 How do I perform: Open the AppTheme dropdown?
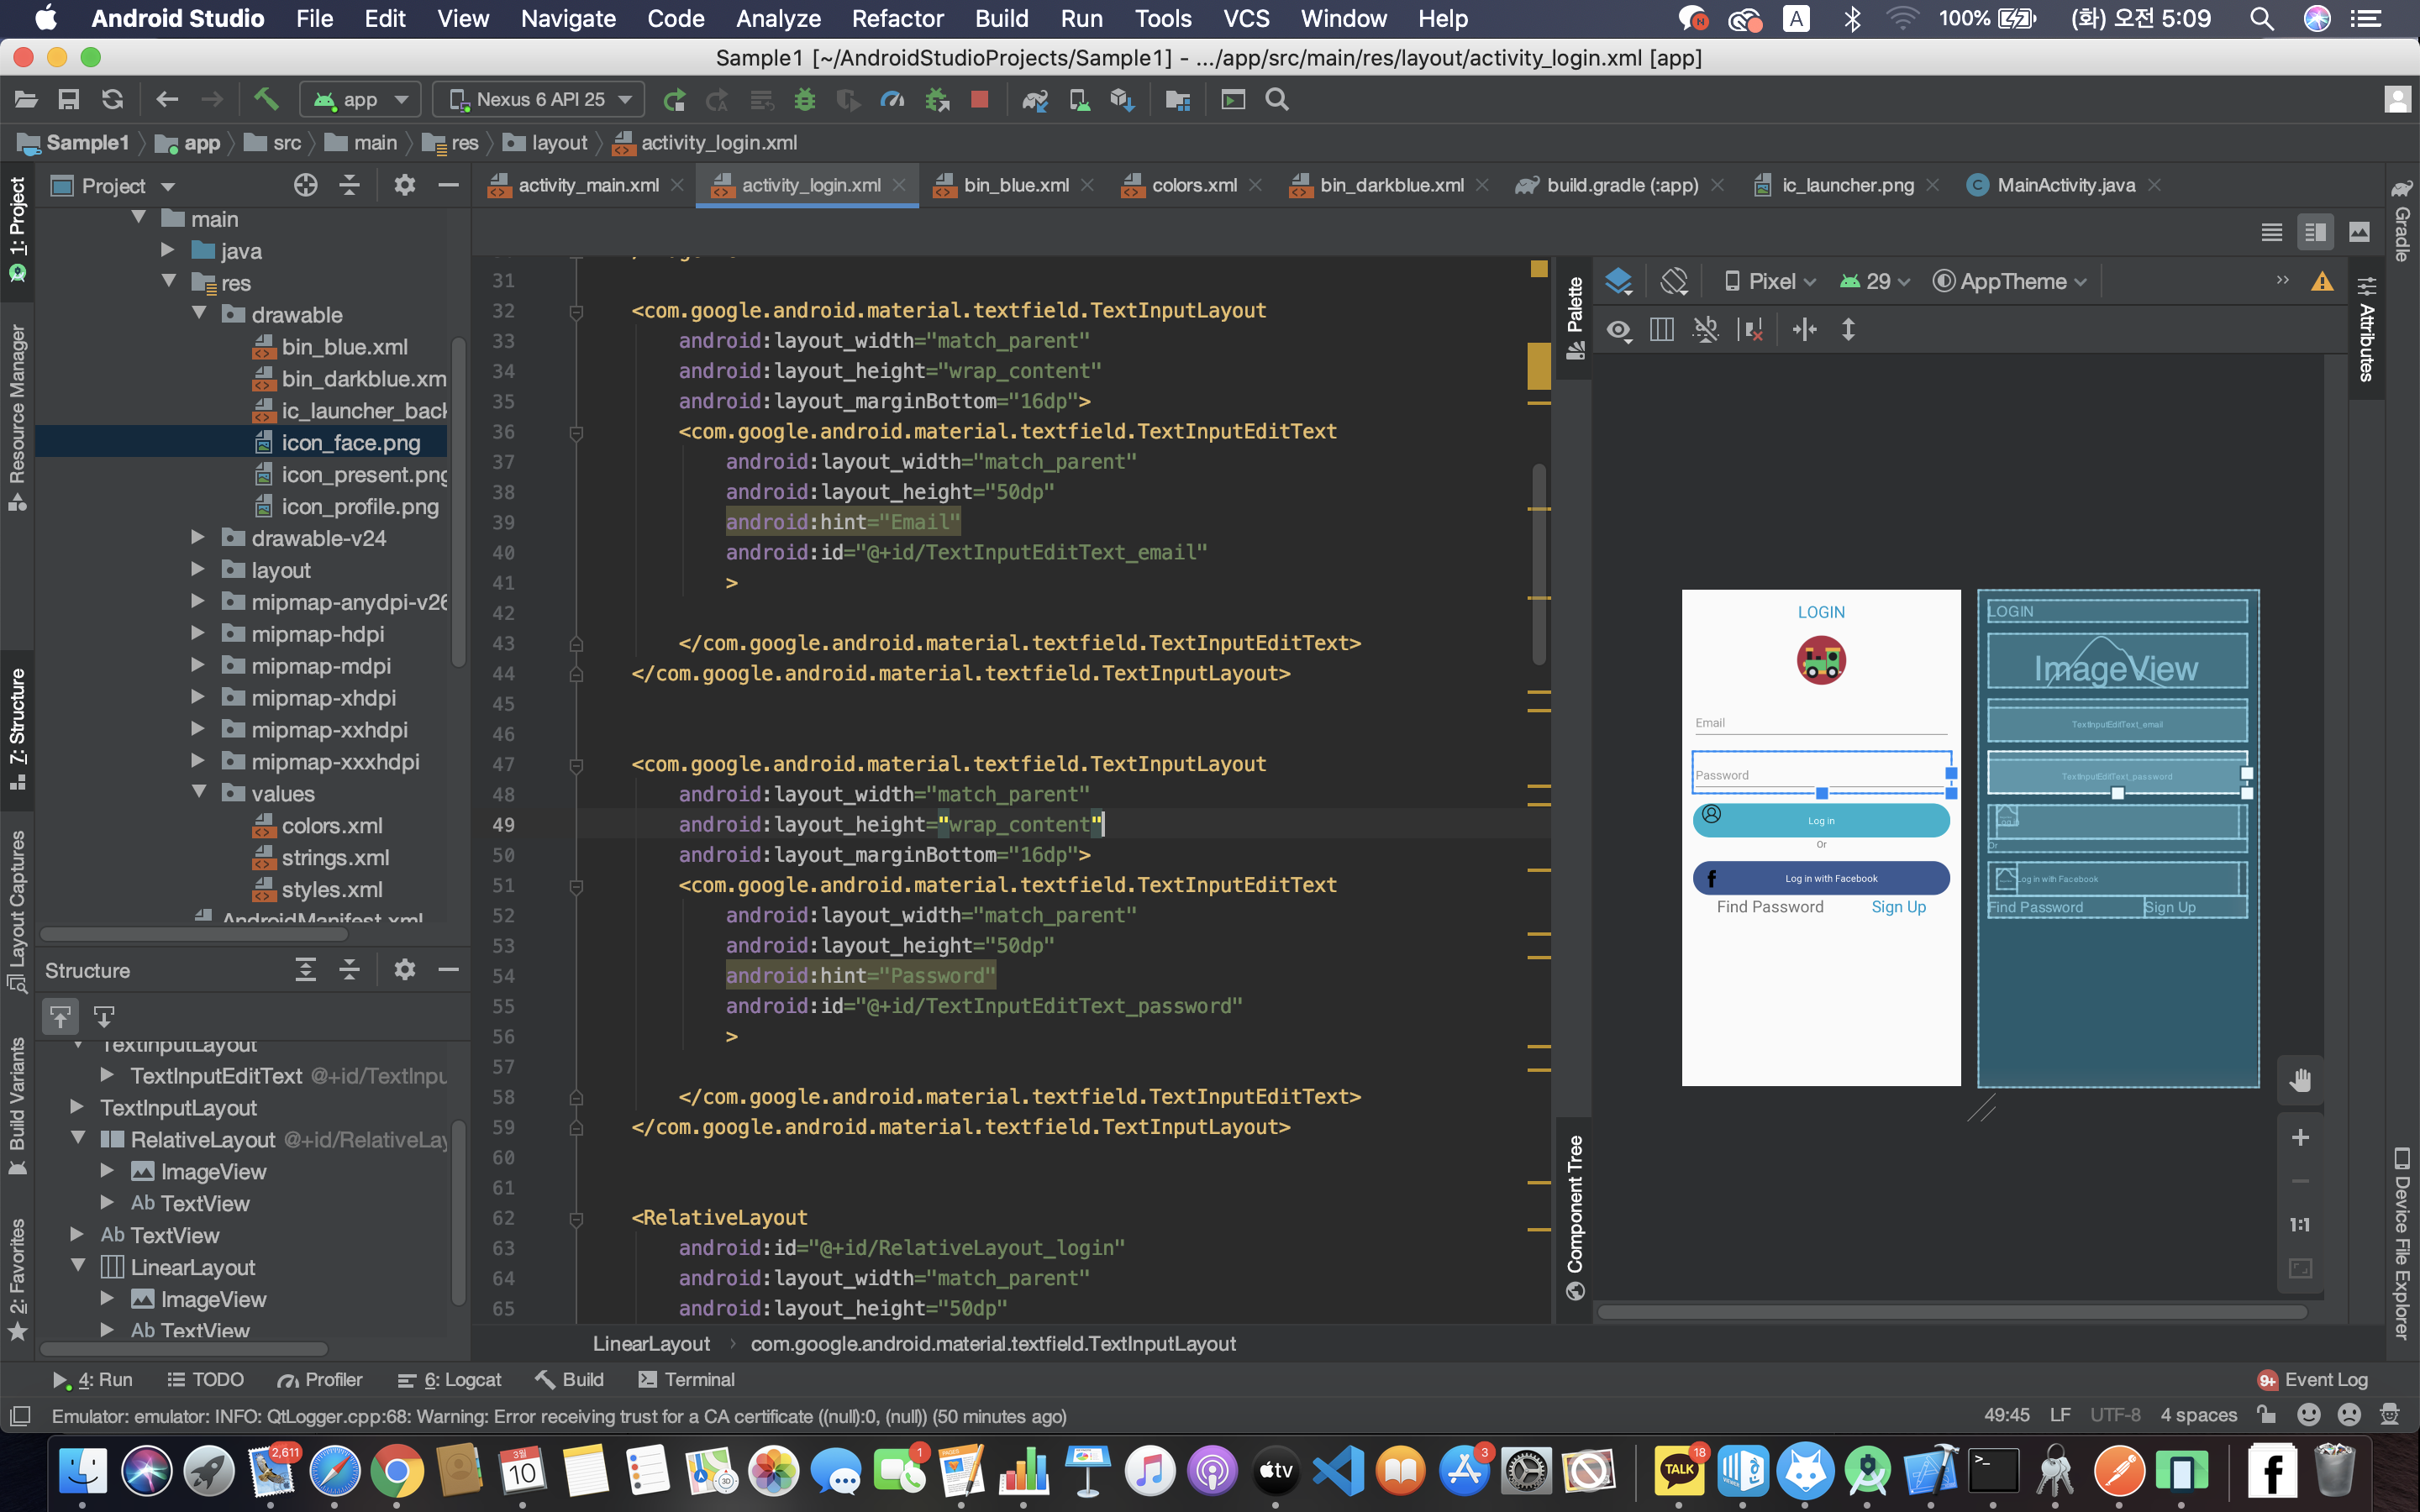click(x=2011, y=282)
